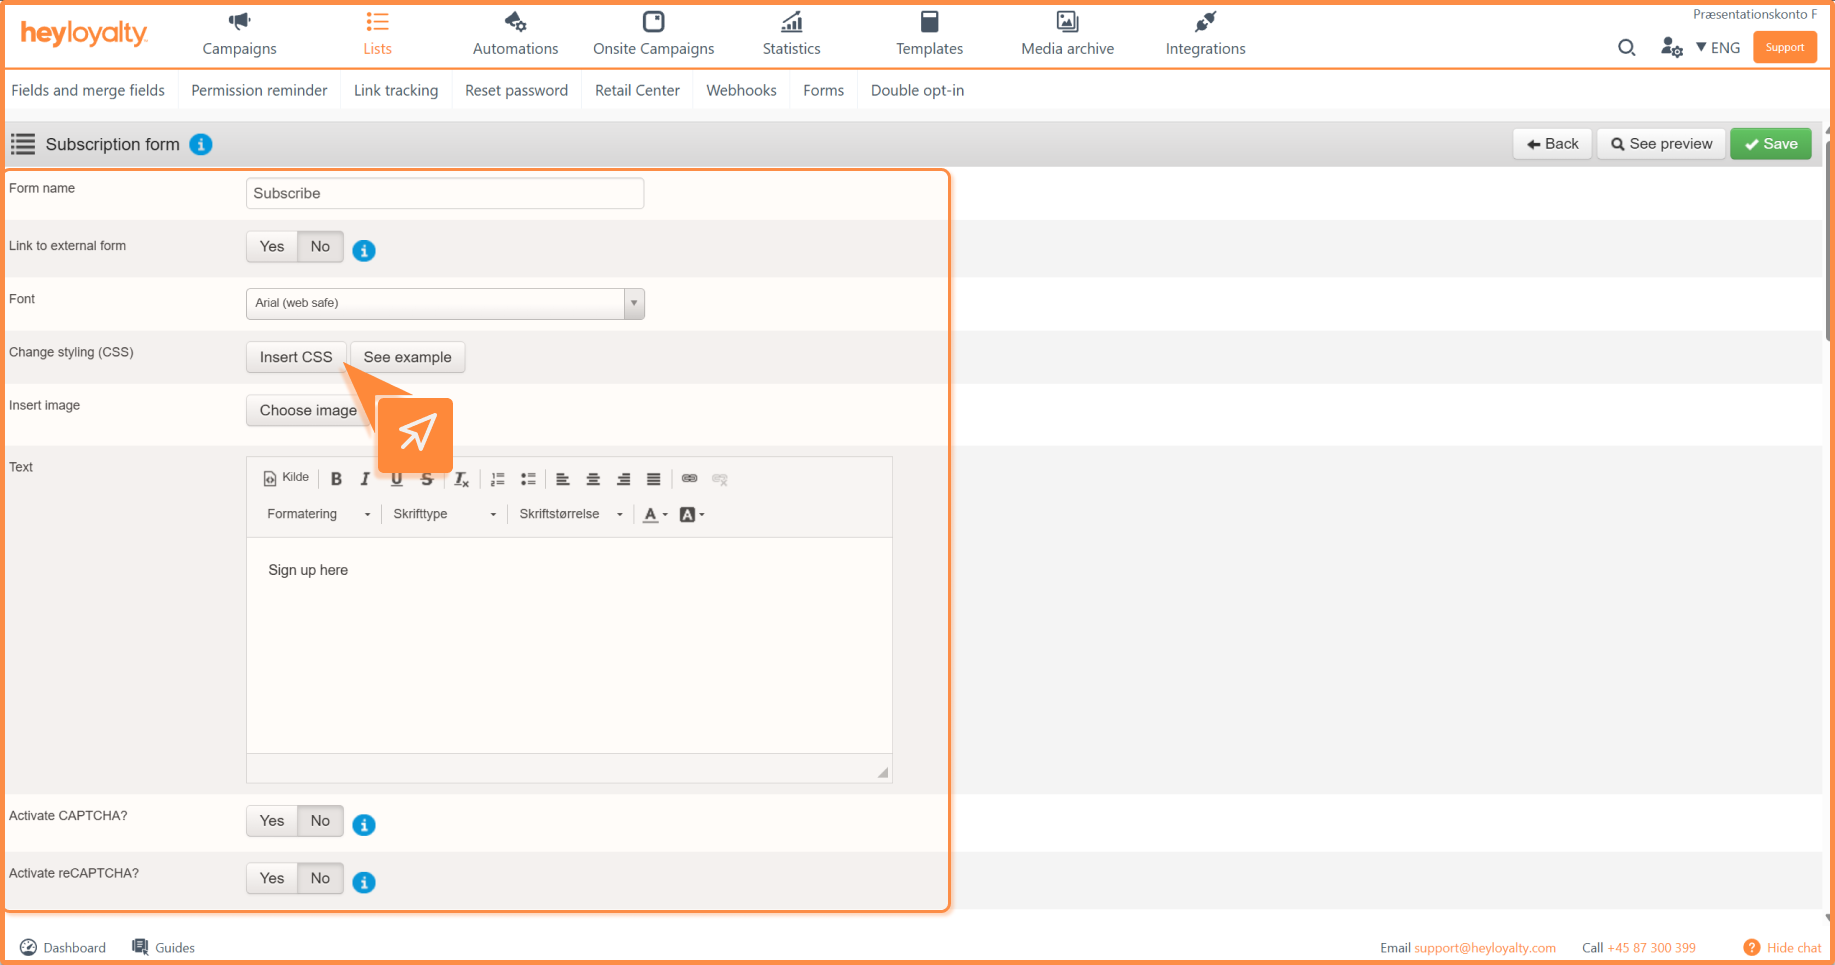
Task: Open the Font dropdown showing Arial
Action: (445, 303)
